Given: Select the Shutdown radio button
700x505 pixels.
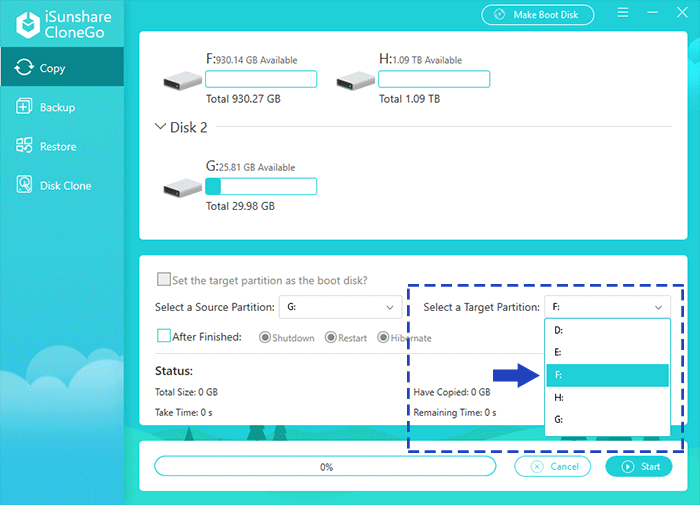Looking at the screenshot, I should pos(265,338).
